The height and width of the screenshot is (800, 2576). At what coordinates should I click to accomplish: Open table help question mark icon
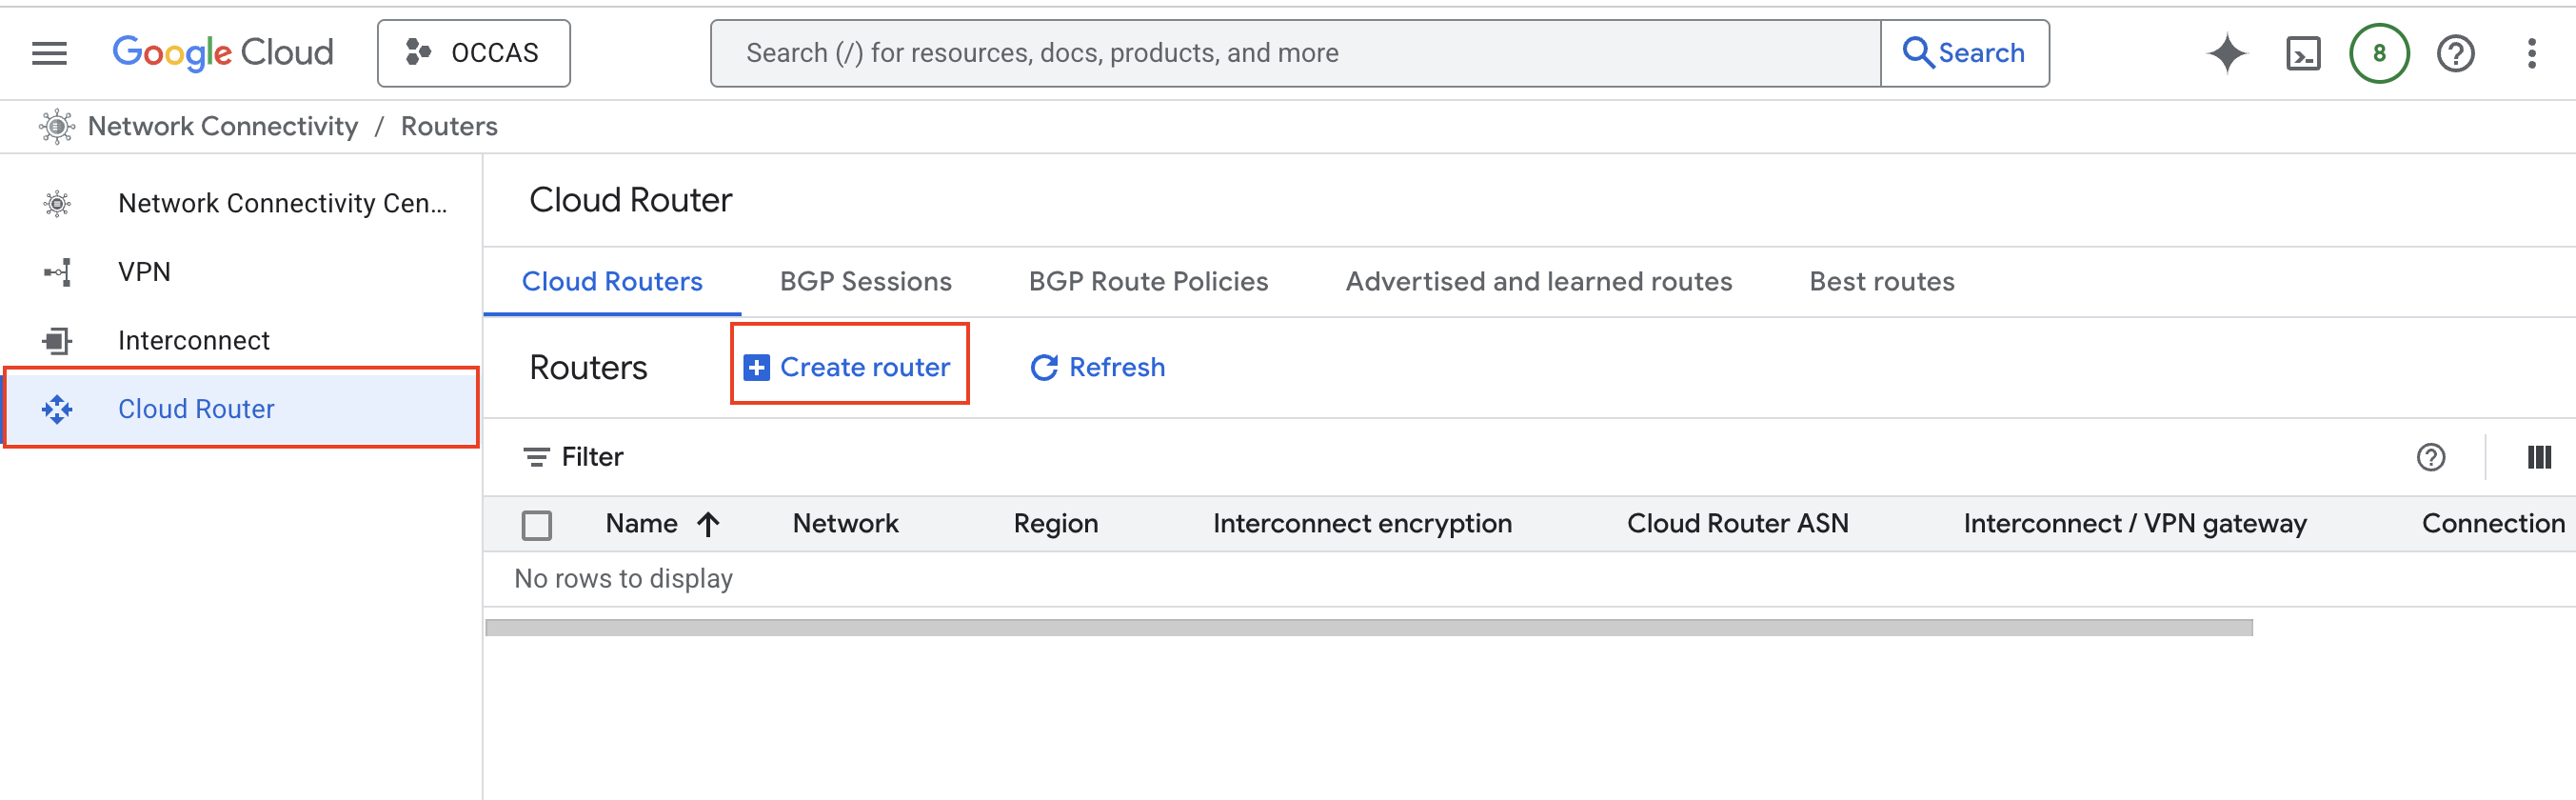[x=2430, y=457]
